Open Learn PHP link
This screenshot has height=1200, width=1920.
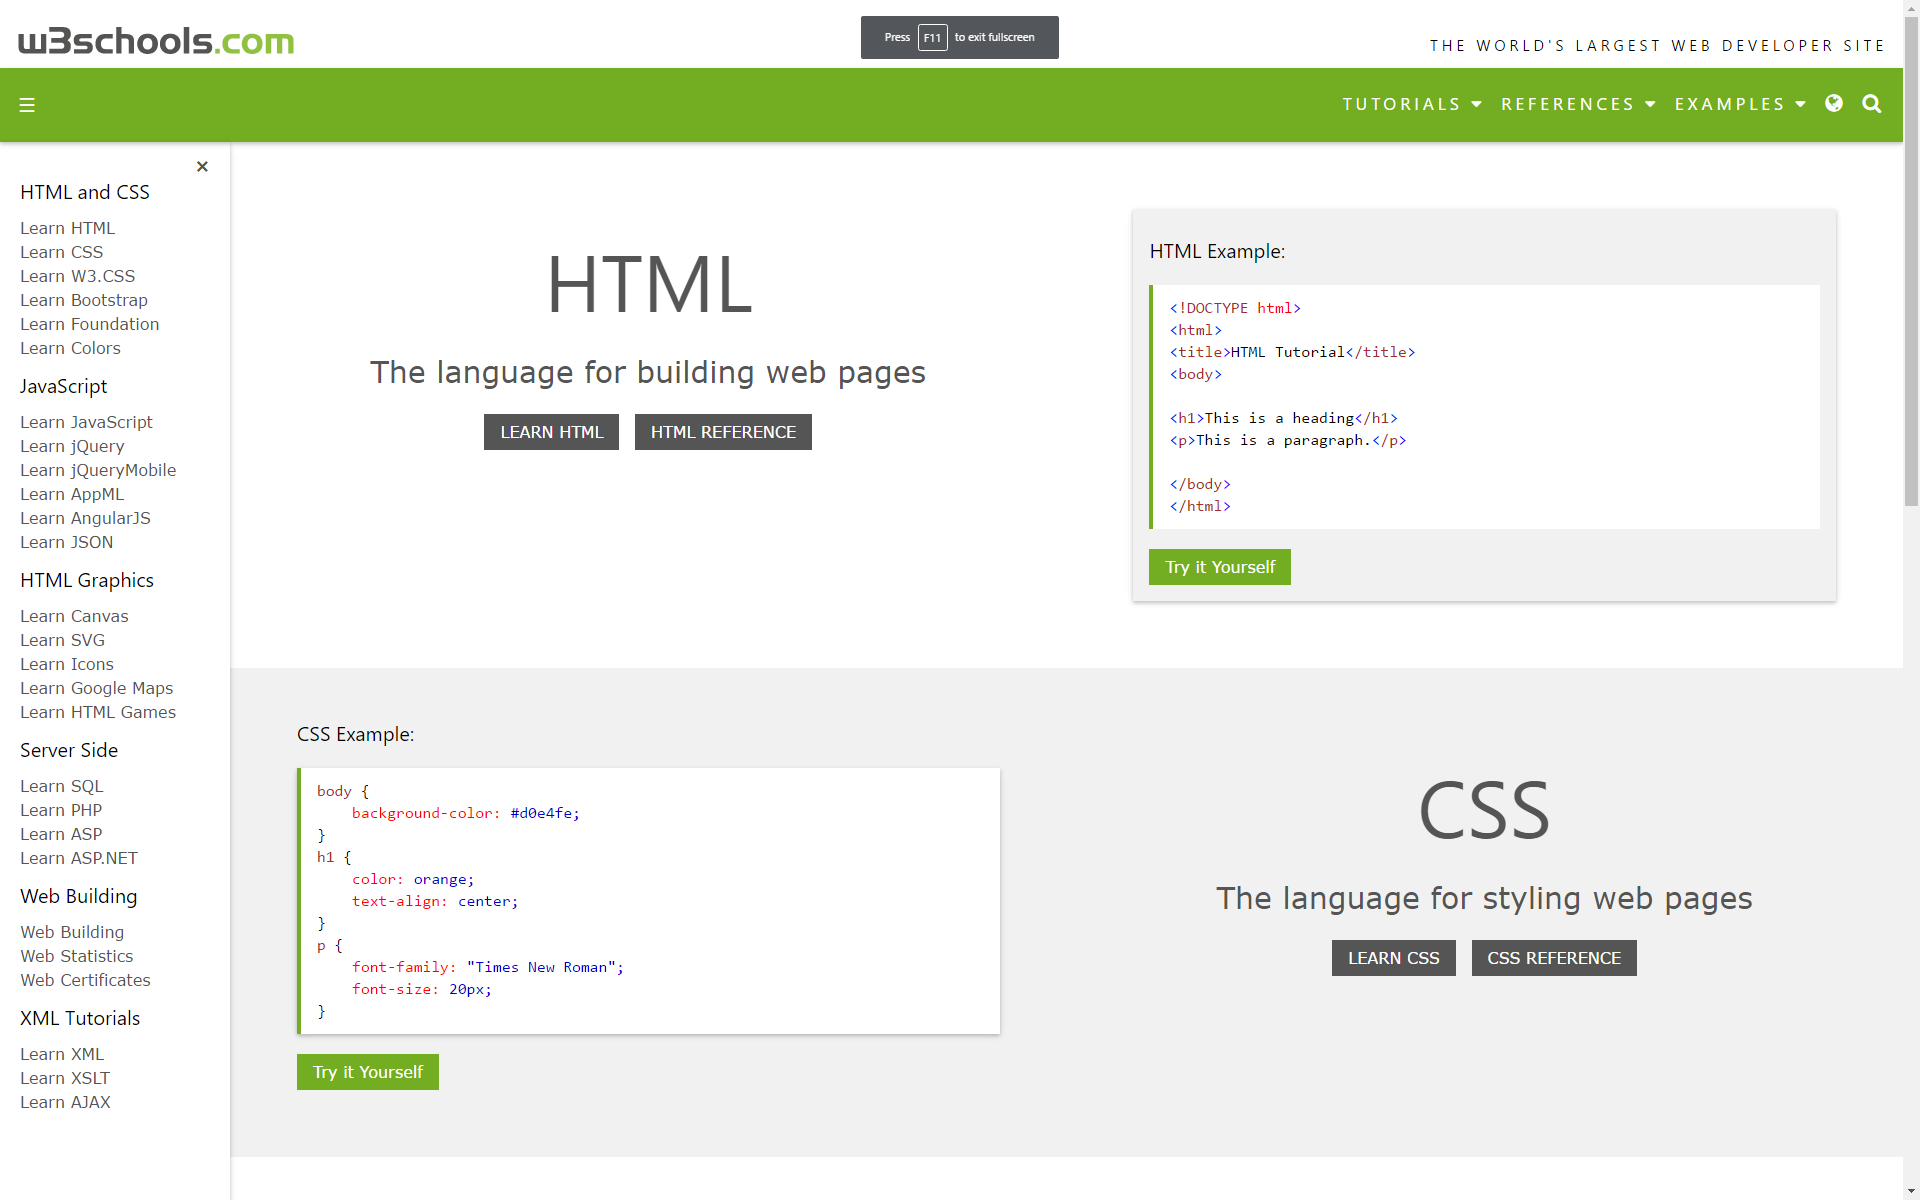point(61,810)
